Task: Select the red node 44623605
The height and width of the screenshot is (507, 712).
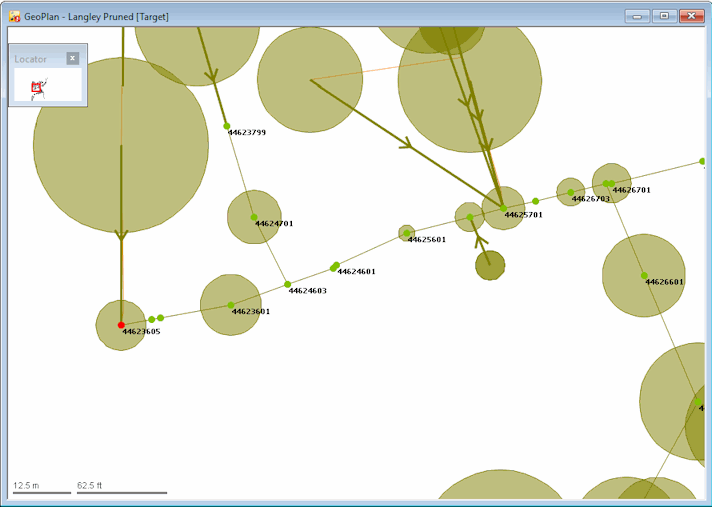Action: [121, 325]
